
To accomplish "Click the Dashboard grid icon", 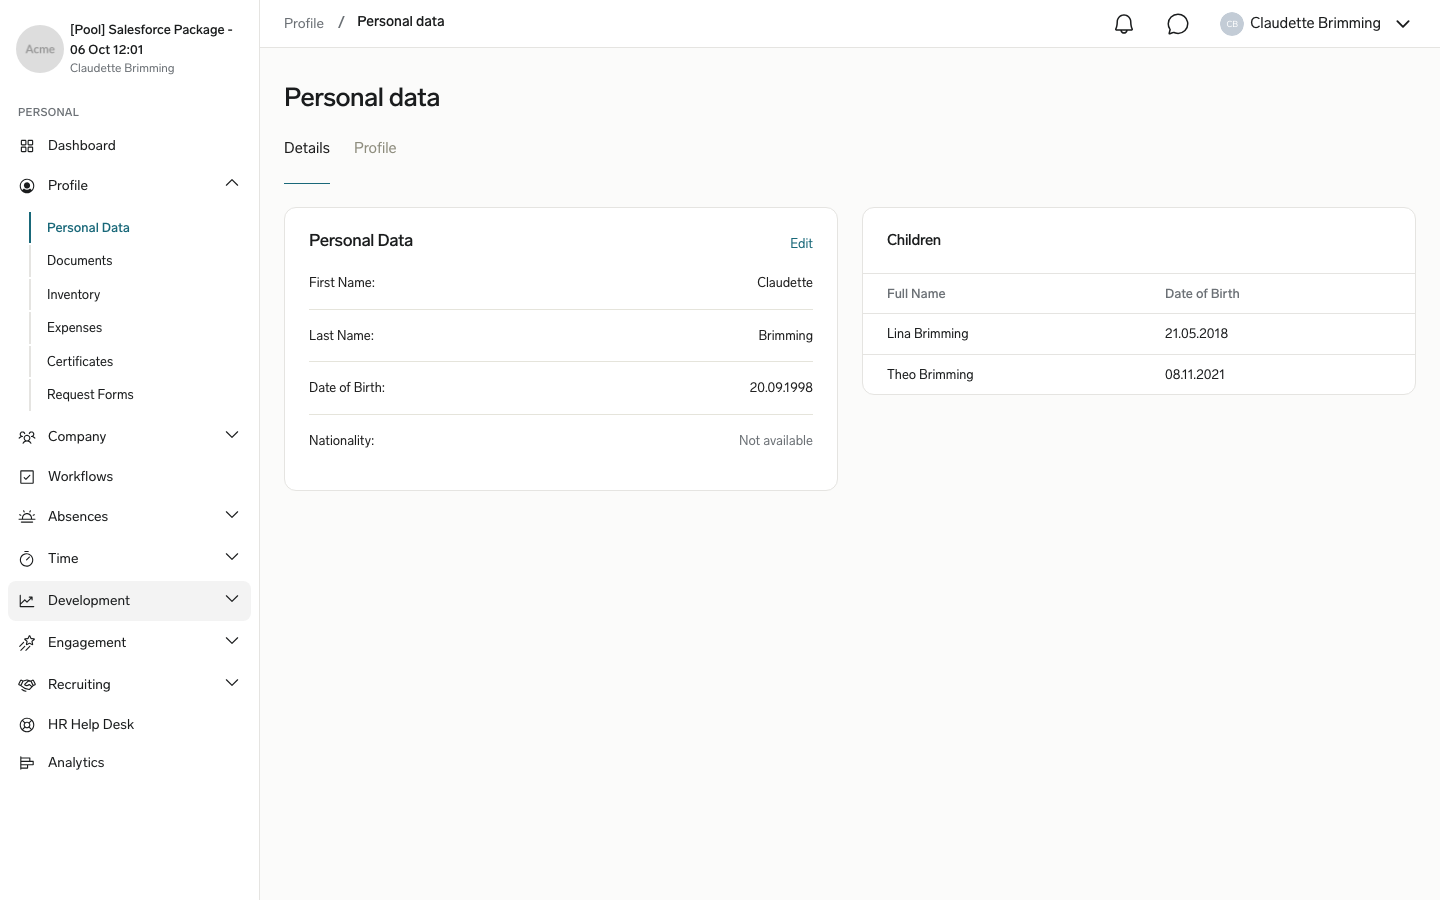I will [x=27, y=146].
